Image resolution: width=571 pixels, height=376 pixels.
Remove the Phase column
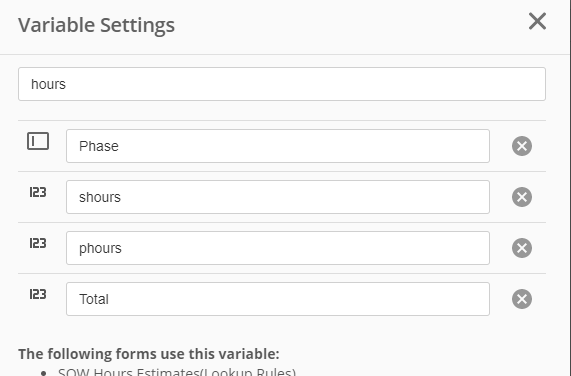pos(522,146)
